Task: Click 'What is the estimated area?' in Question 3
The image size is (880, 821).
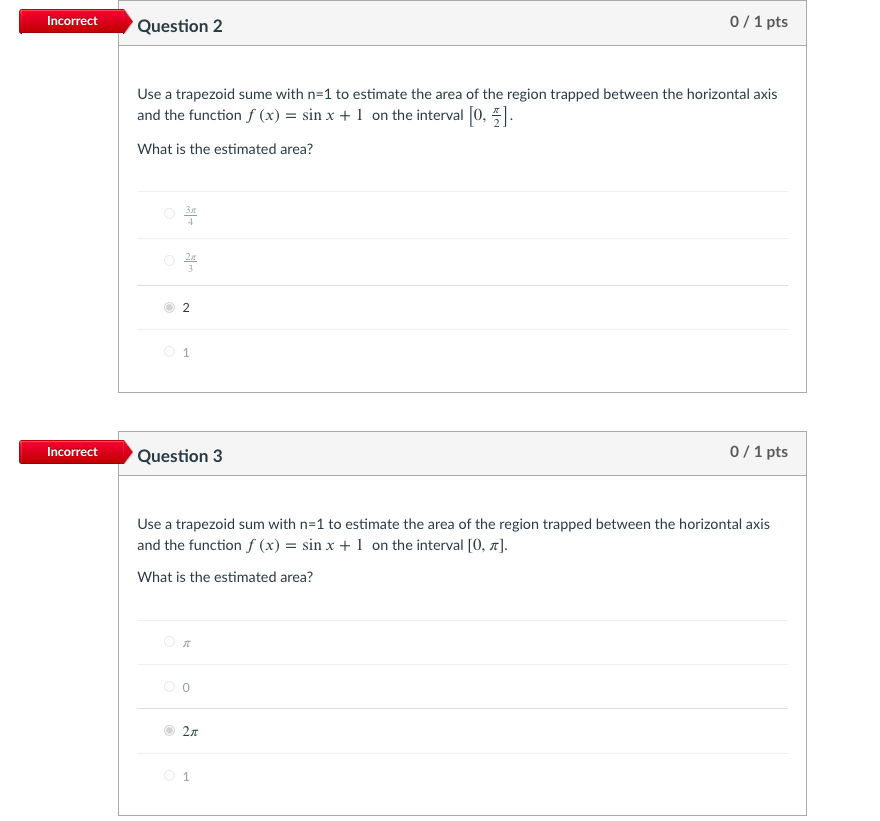Action: click(x=224, y=577)
